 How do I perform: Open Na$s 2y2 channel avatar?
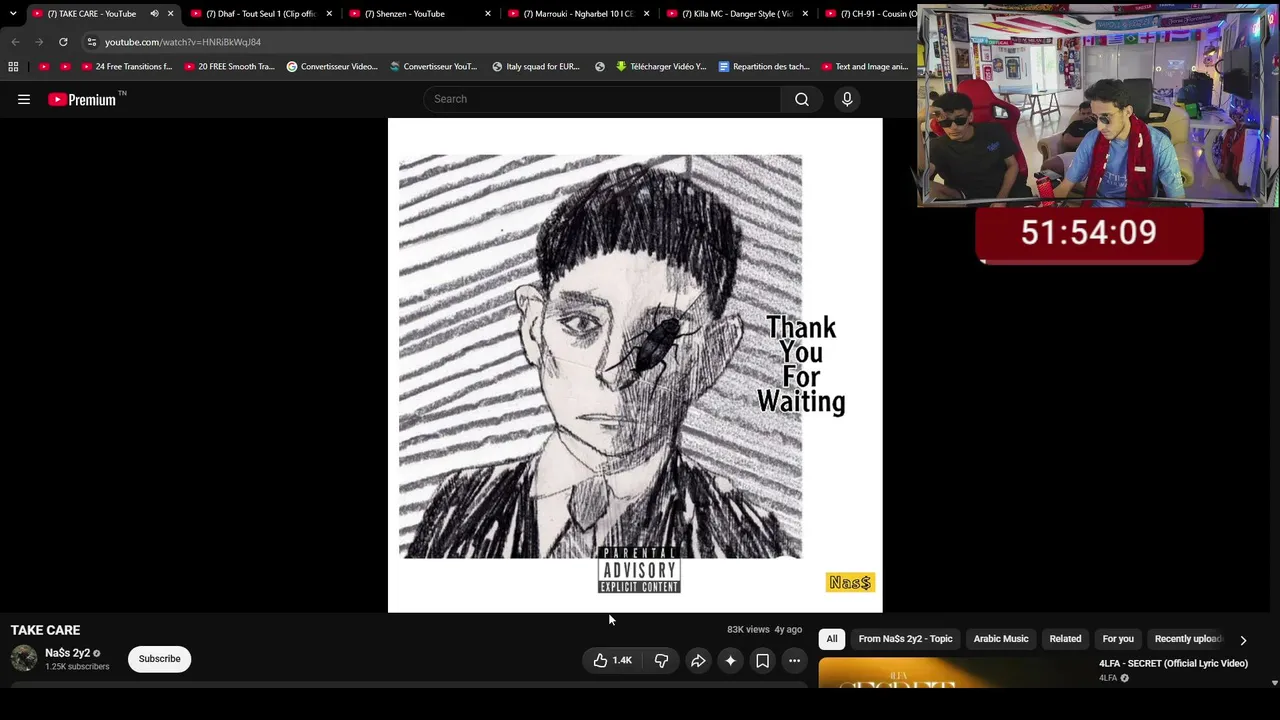point(24,658)
